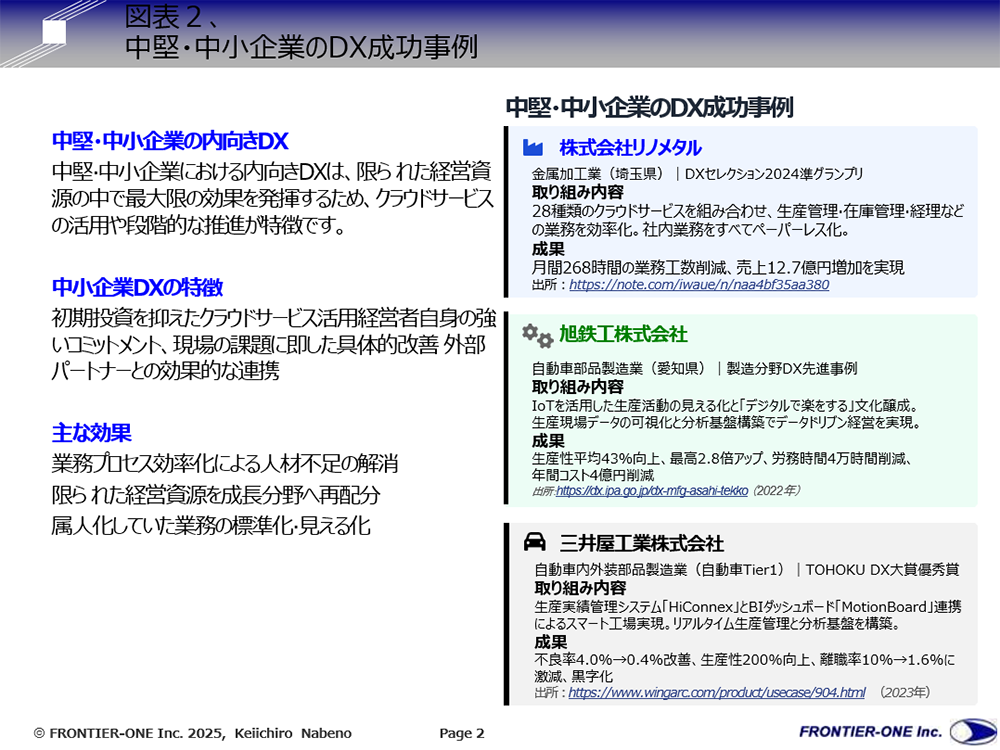Expand the 中堅・中小企業の内向きDX section

pyautogui.click(x=170, y=142)
